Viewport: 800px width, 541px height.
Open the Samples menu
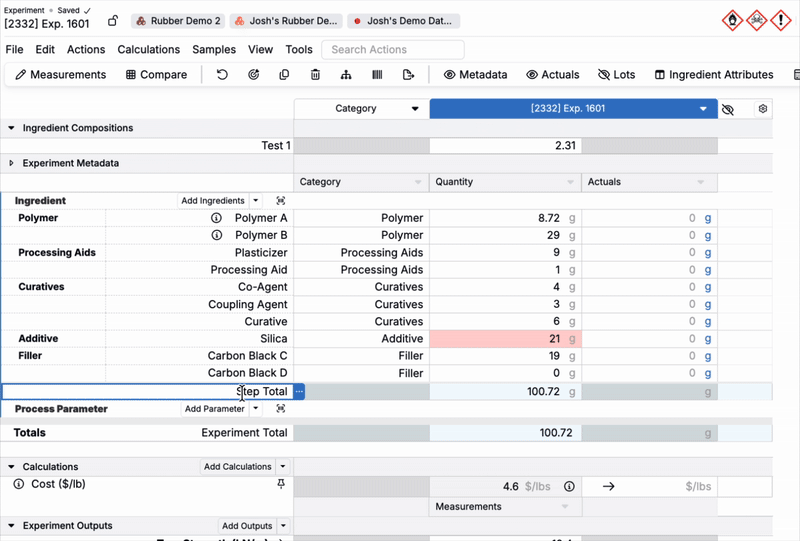tap(214, 50)
